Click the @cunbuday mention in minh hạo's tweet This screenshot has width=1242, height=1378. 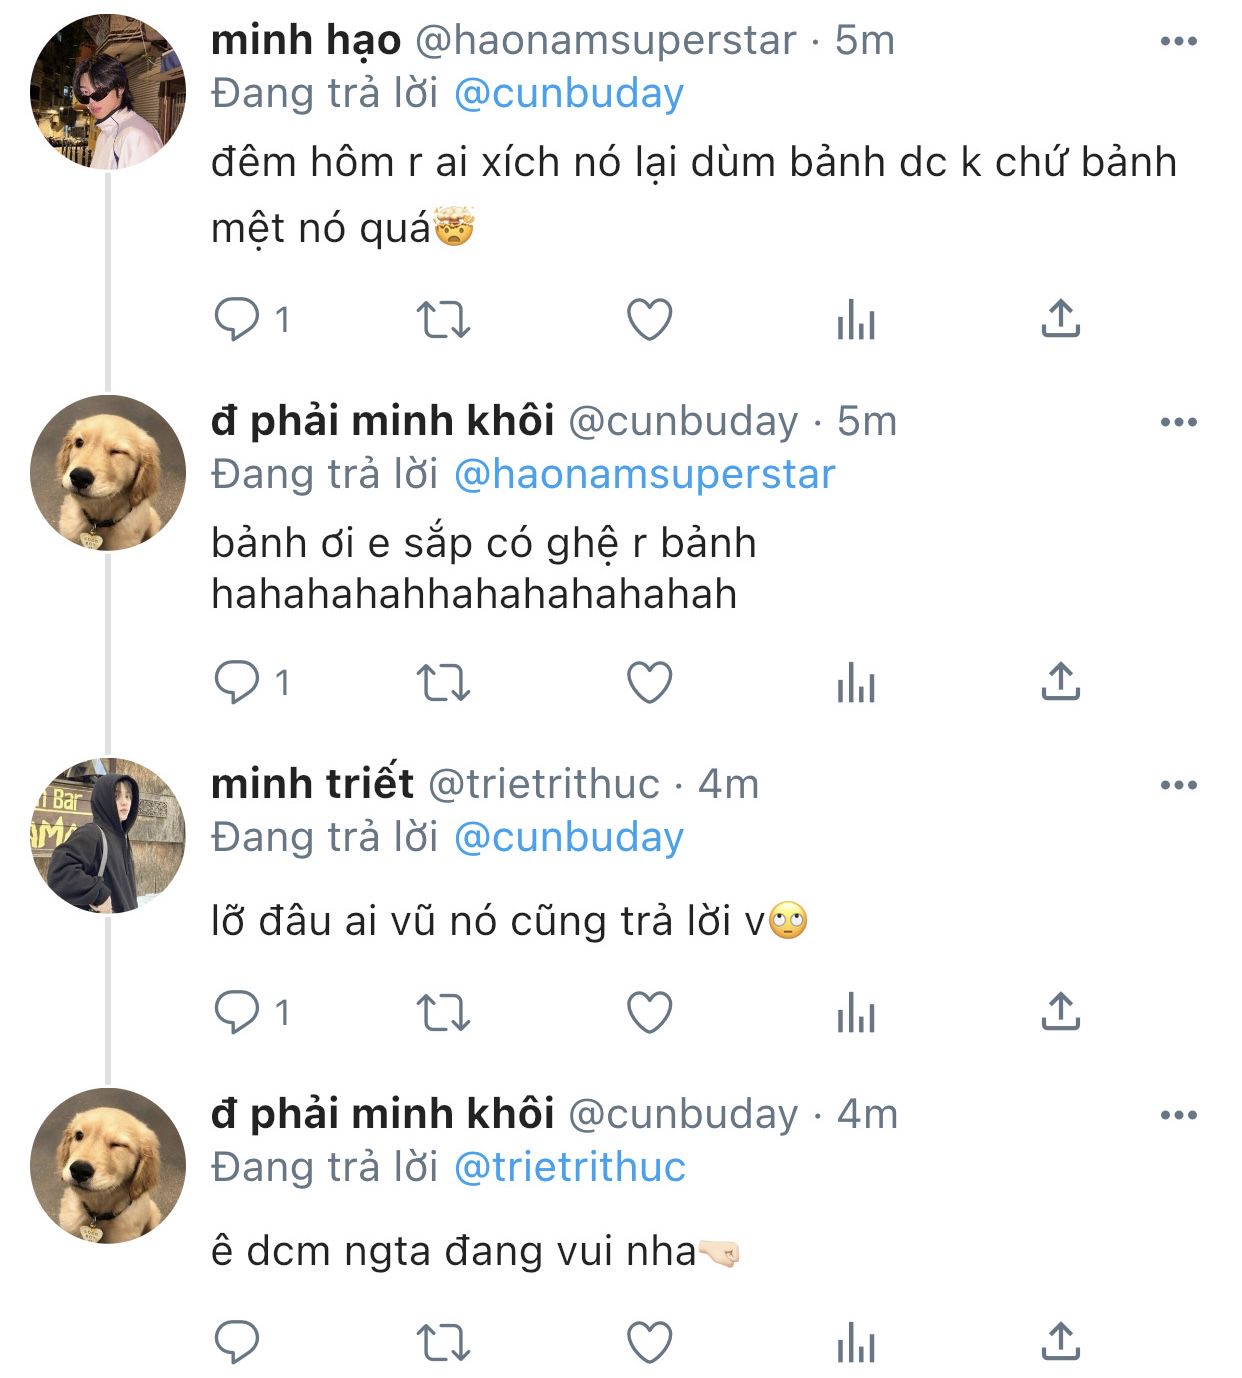[x=568, y=93]
